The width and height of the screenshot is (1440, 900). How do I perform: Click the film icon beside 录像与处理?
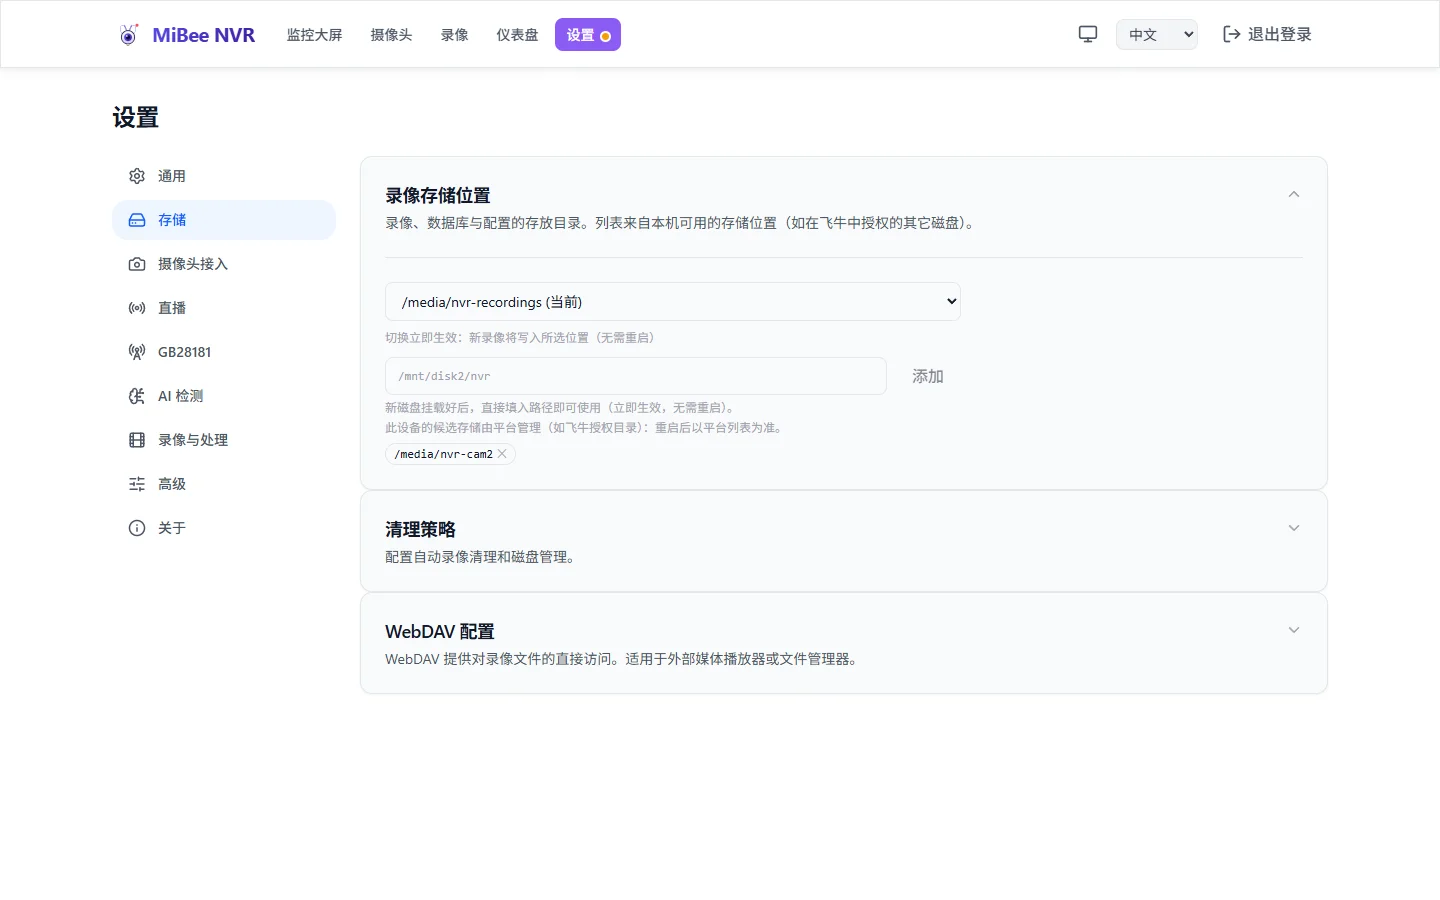pyautogui.click(x=137, y=440)
